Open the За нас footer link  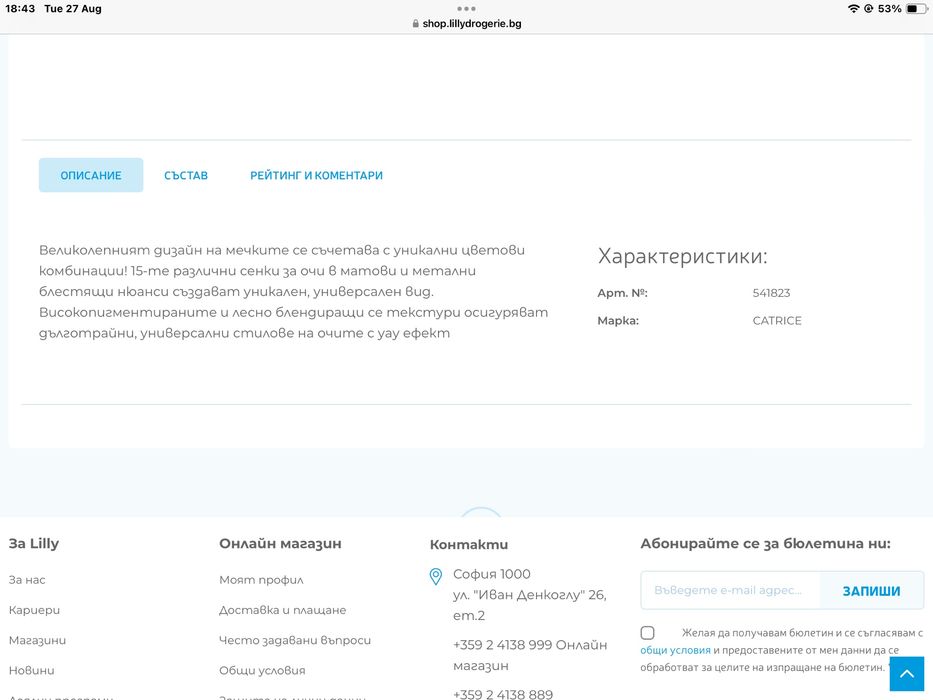point(27,580)
